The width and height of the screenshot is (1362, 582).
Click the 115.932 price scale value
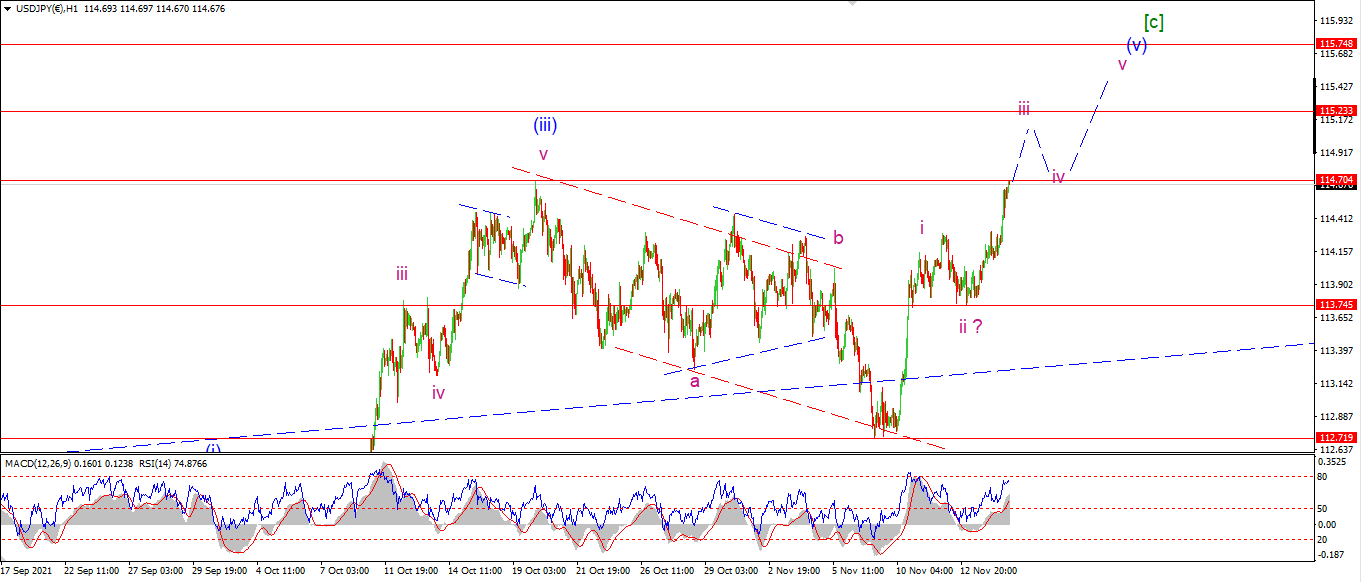[1335, 20]
